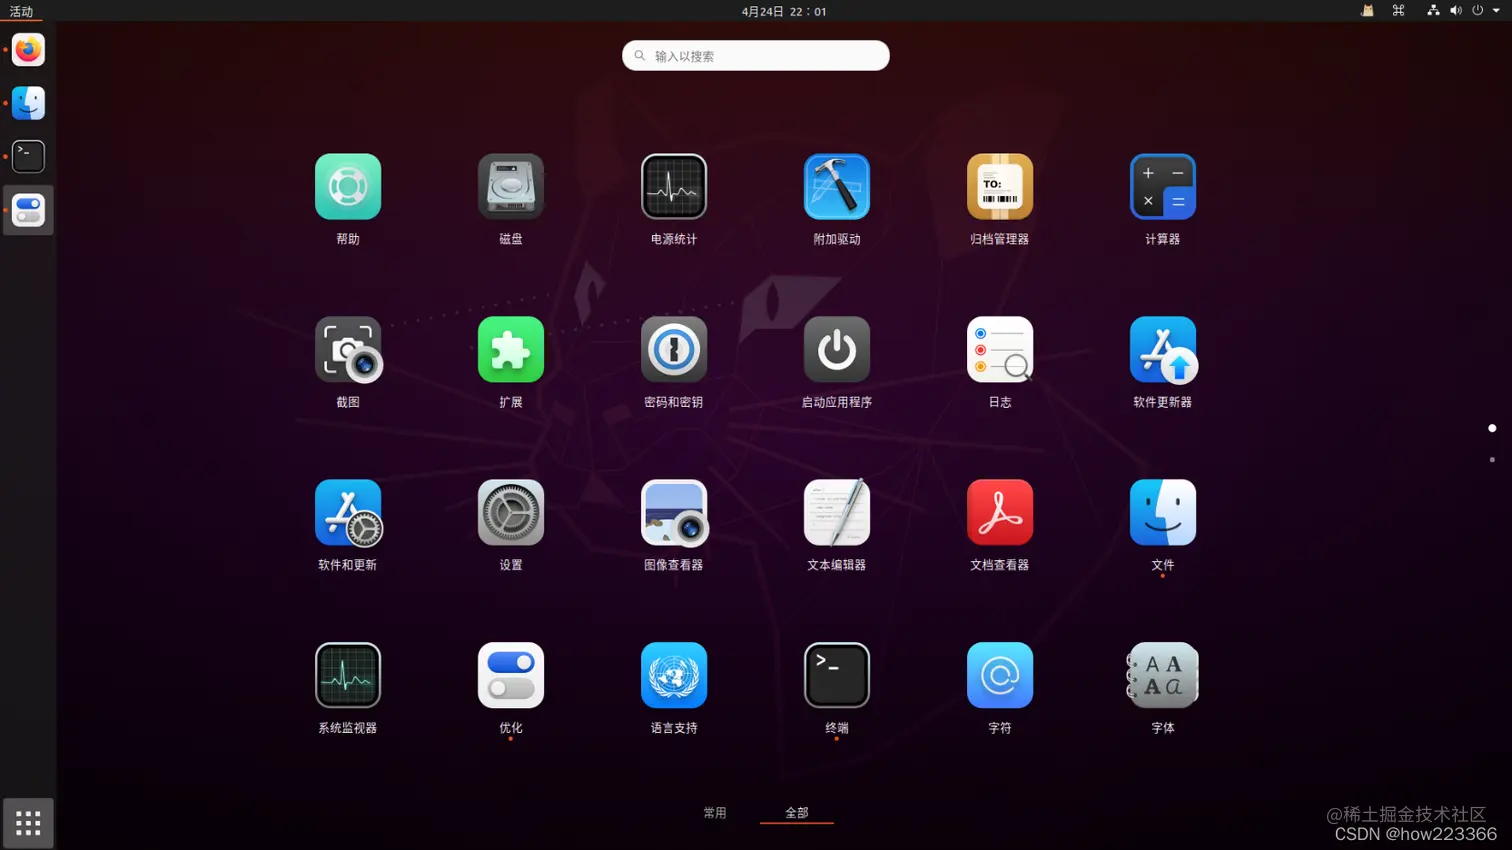Open Firefox from the dock

point(28,50)
